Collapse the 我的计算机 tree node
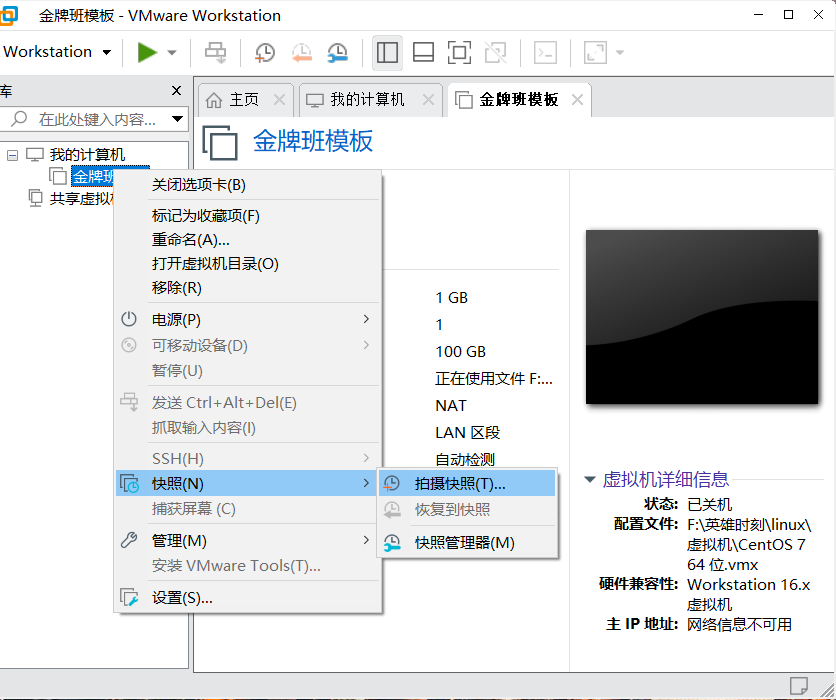This screenshot has height=700, width=836. click(12, 155)
